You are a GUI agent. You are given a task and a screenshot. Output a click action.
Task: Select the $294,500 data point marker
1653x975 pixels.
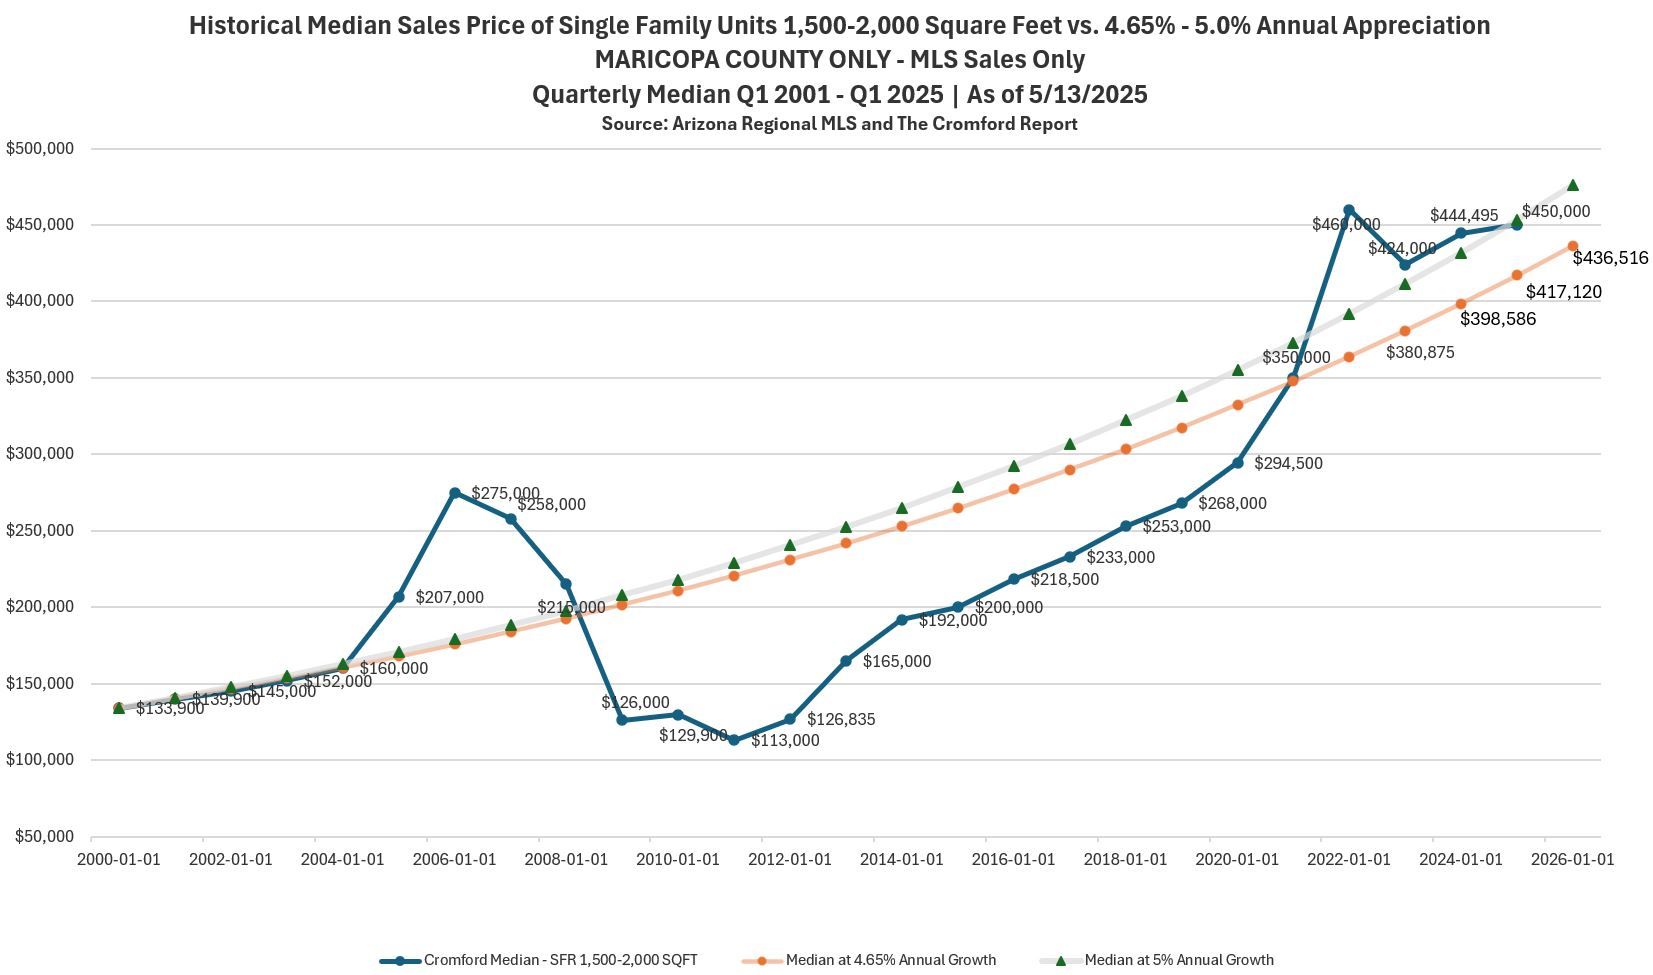click(x=1238, y=463)
